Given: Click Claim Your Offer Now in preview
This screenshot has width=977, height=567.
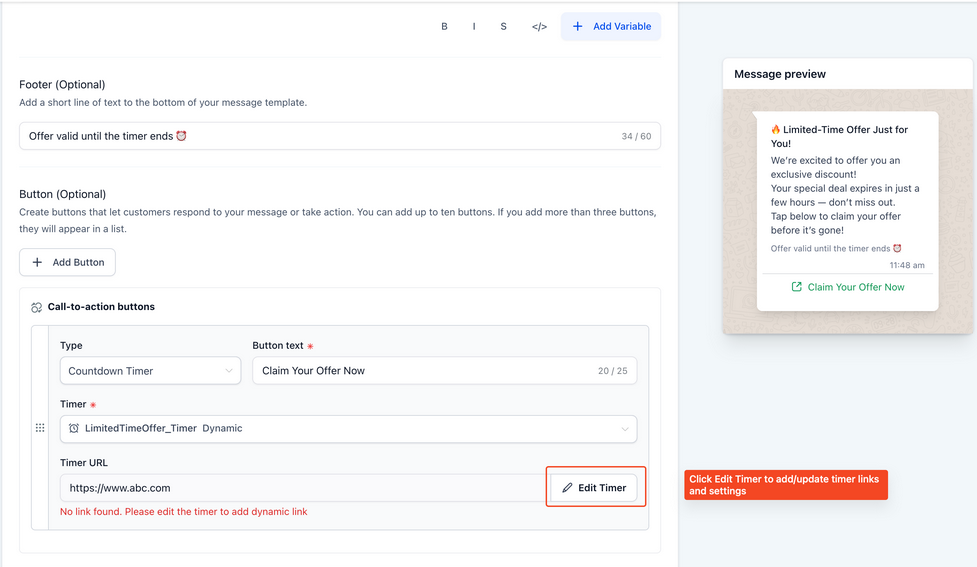Looking at the screenshot, I should 855,287.
